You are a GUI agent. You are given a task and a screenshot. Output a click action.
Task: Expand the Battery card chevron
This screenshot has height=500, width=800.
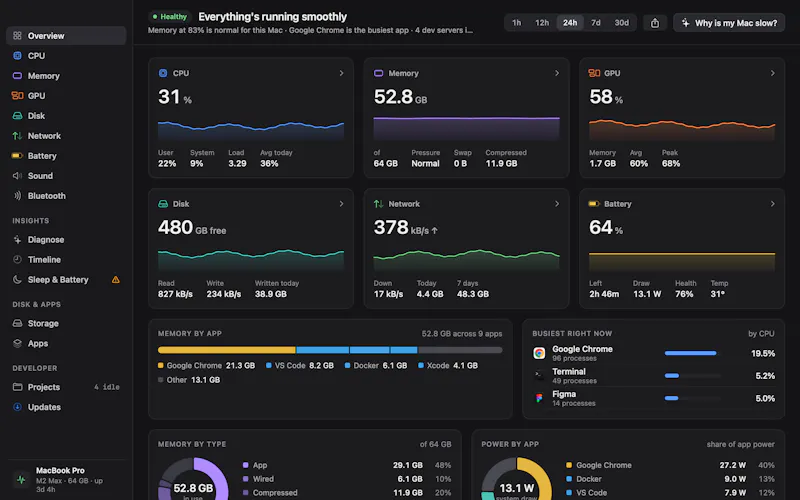point(772,204)
